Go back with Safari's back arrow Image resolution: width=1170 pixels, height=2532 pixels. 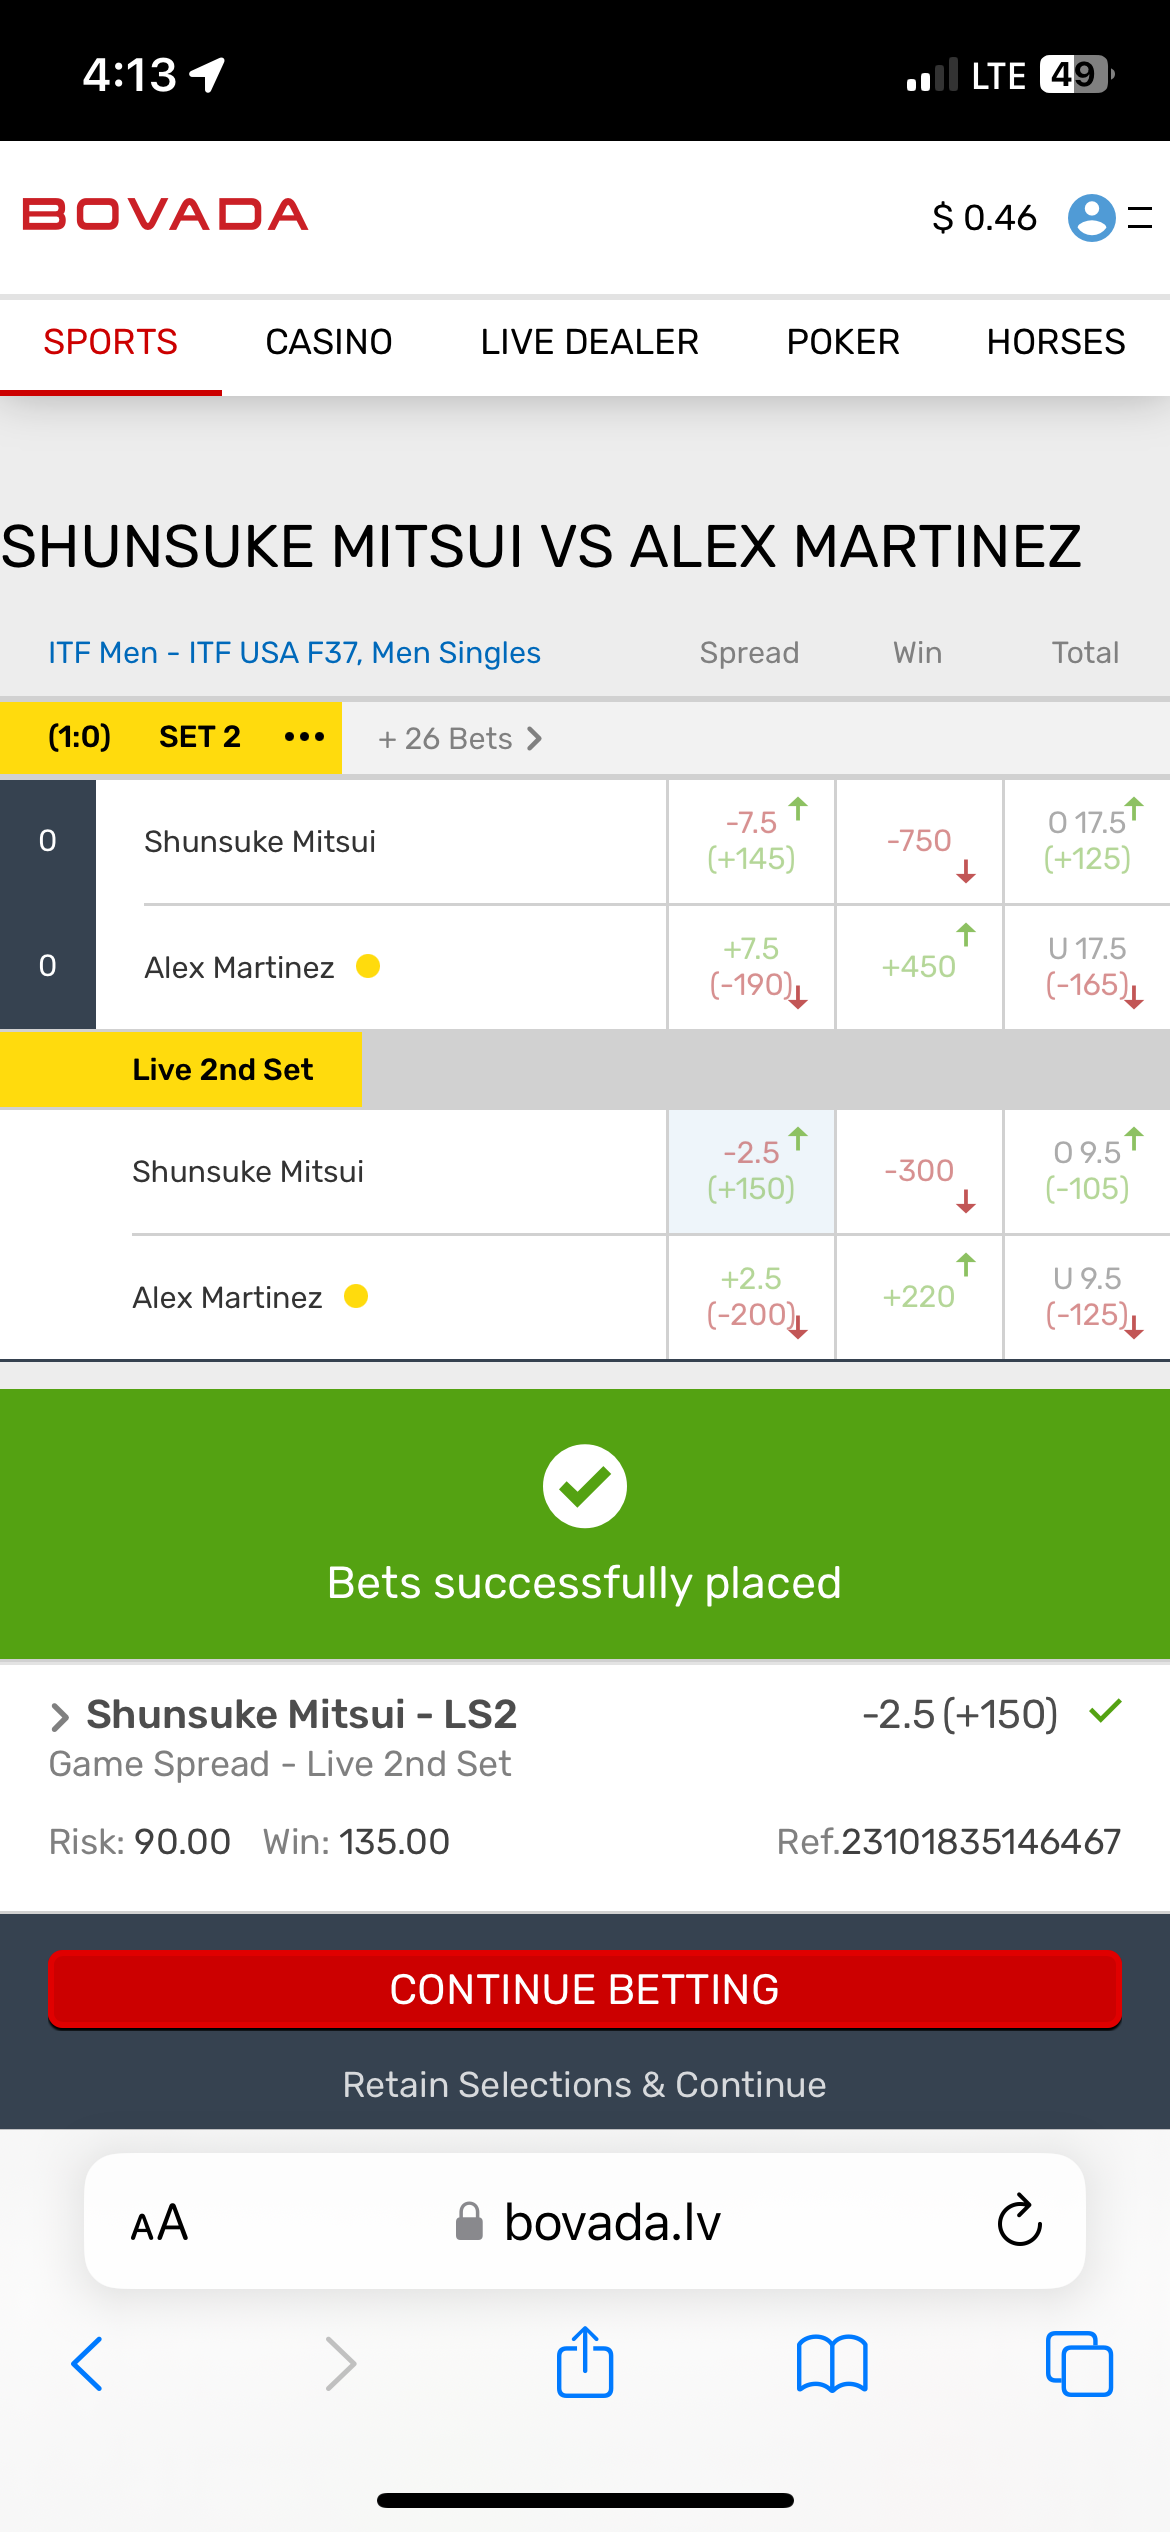pyautogui.click(x=88, y=2364)
